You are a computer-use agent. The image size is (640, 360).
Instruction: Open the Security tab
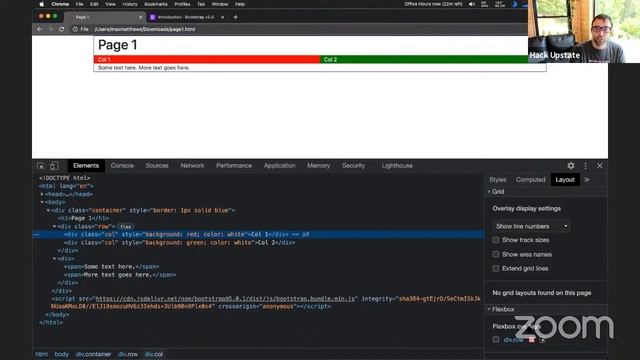point(353,166)
